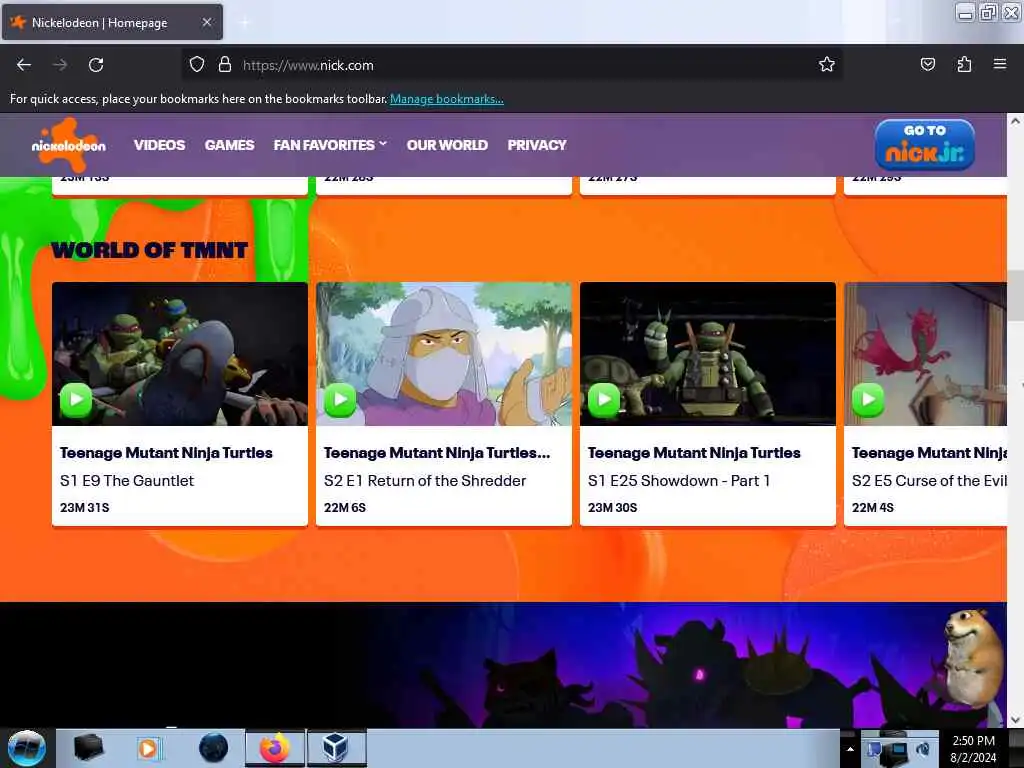Play Return of the Shredder via play button
The height and width of the screenshot is (768, 1024).
(340, 399)
